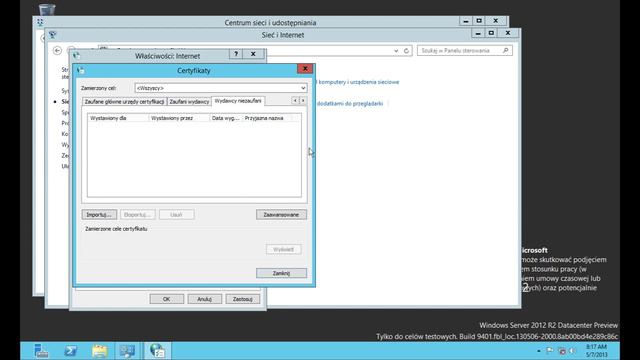Click the Importuj... button
640x360 pixels.
pos(99,215)
